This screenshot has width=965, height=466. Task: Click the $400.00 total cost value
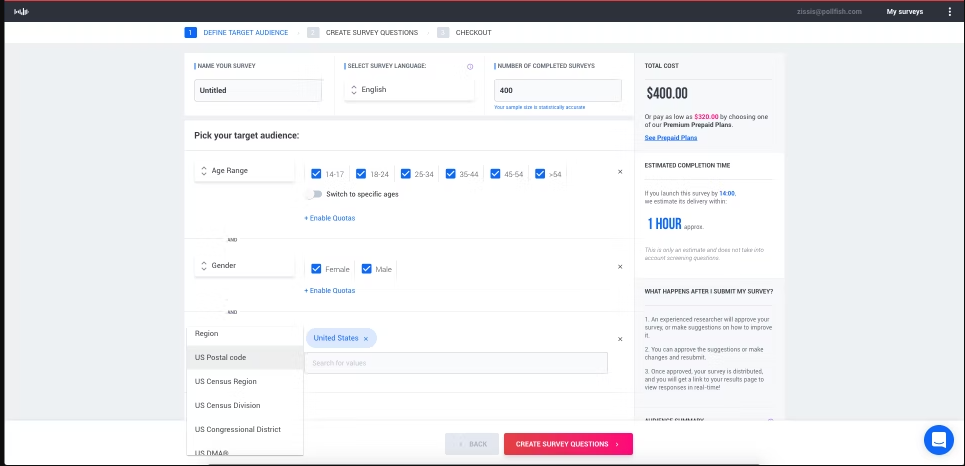click(667, 94)
